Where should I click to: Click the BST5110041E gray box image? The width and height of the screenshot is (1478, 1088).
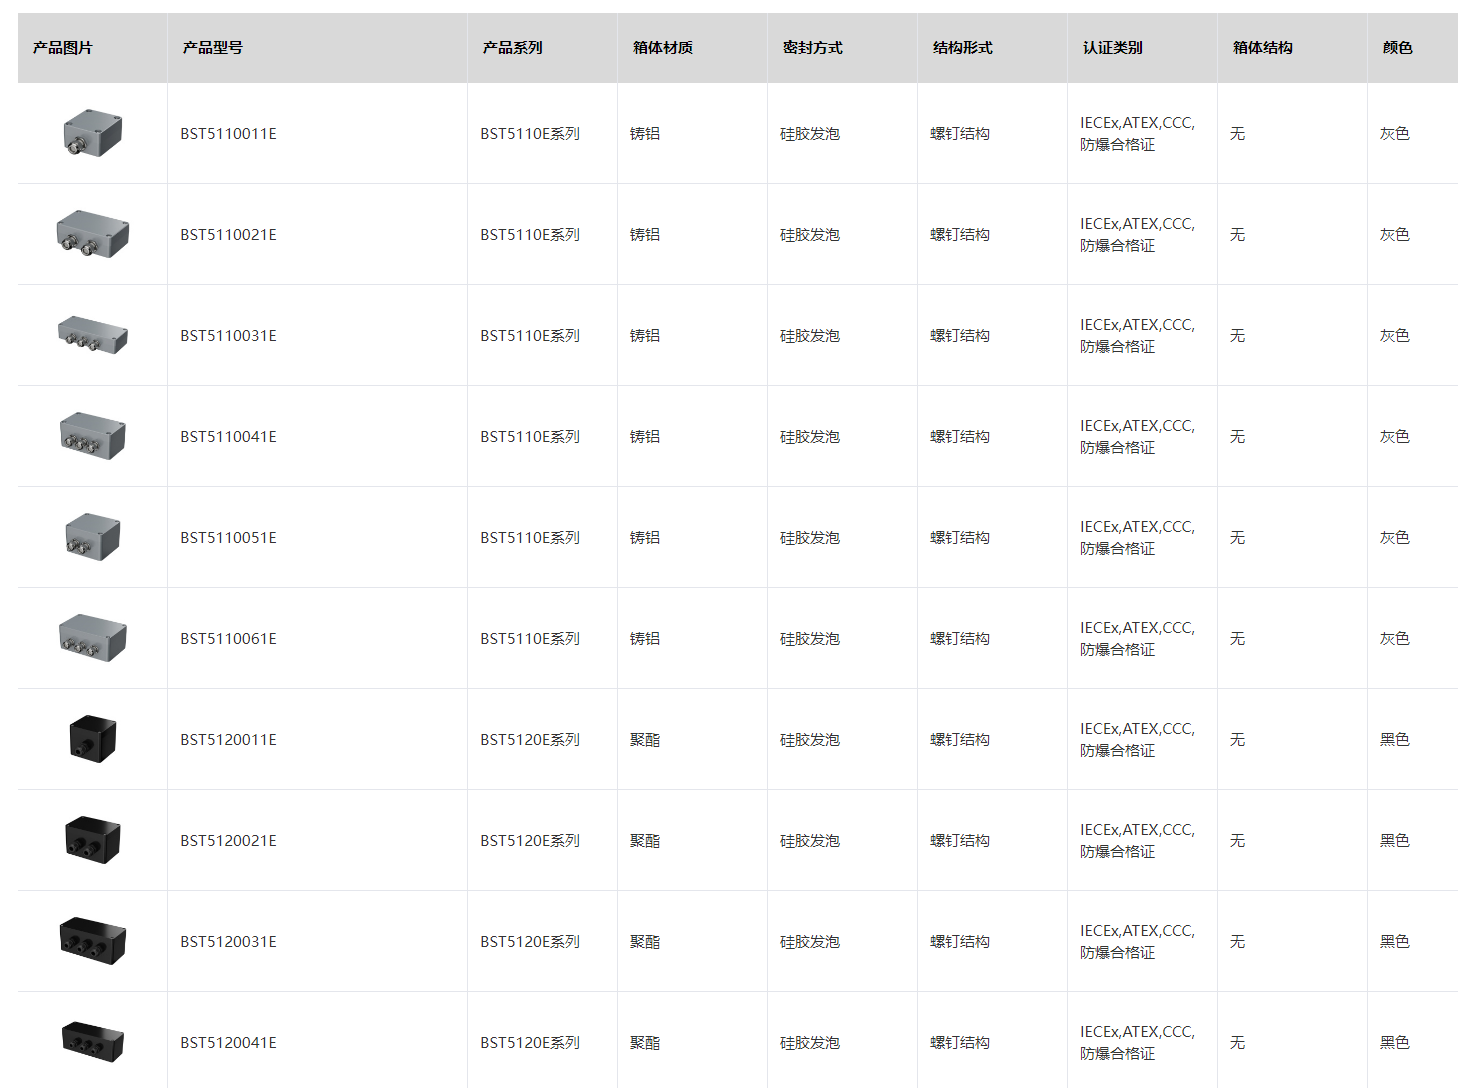pos(92,436)
